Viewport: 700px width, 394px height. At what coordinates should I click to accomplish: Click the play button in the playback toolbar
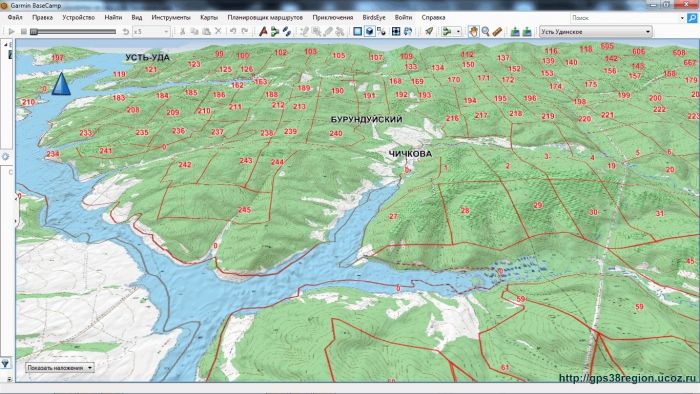click(x=12, y=32)
